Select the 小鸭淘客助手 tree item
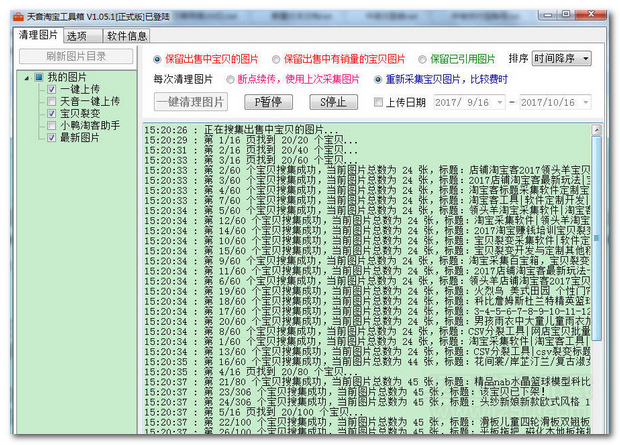Image resolution: width=620 pixels, height=445 pixels. 90,126
